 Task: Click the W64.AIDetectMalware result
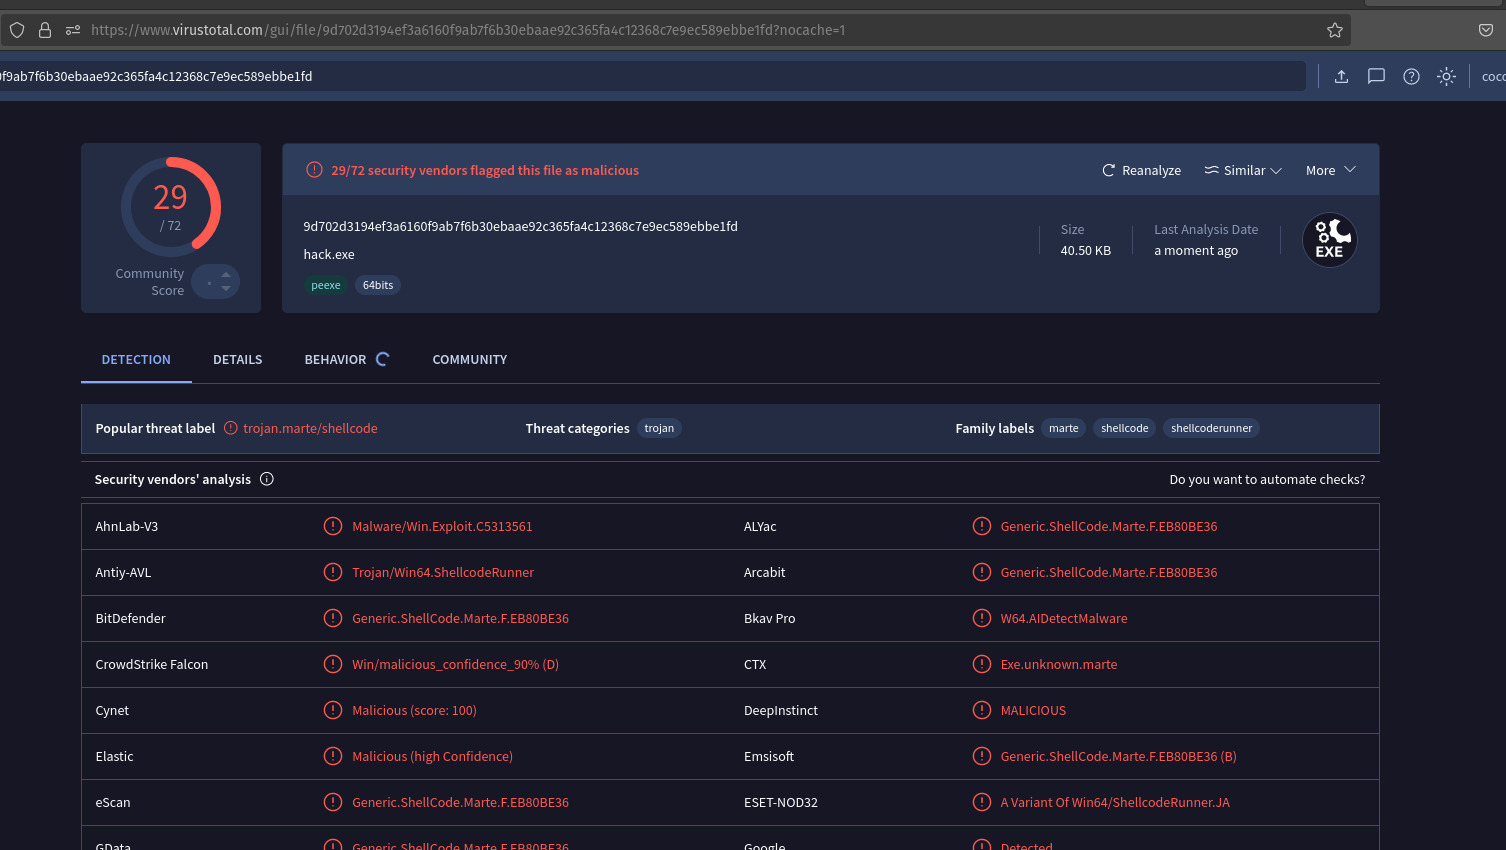tap(1064, 618)
